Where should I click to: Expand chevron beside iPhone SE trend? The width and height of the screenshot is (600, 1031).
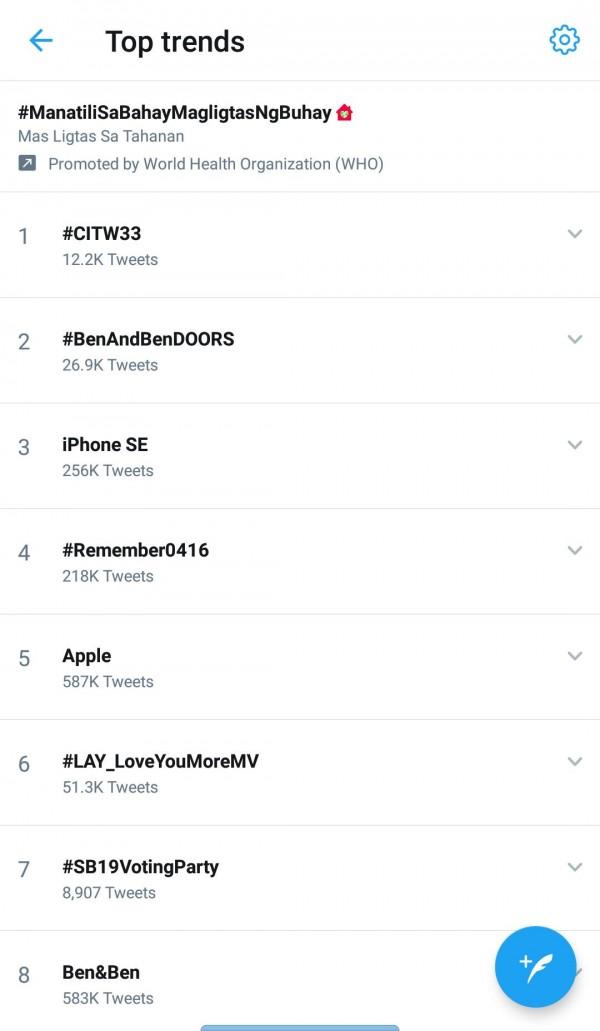(x=574, y=445)
